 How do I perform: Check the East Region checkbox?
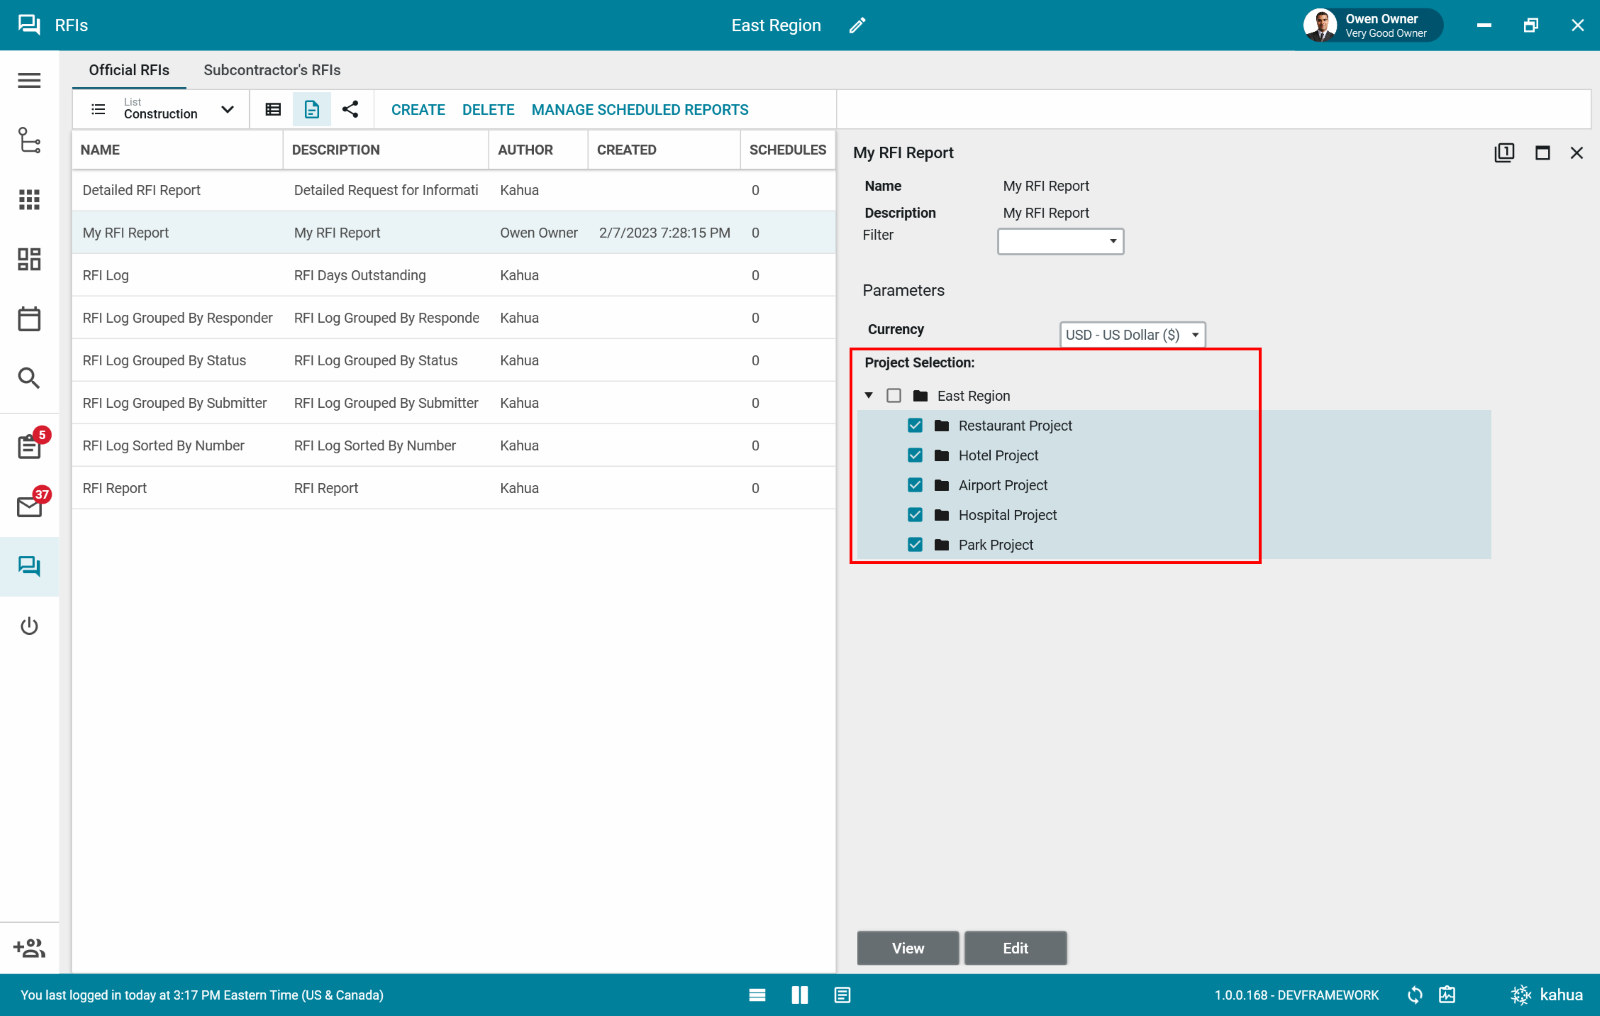[894, 396]
